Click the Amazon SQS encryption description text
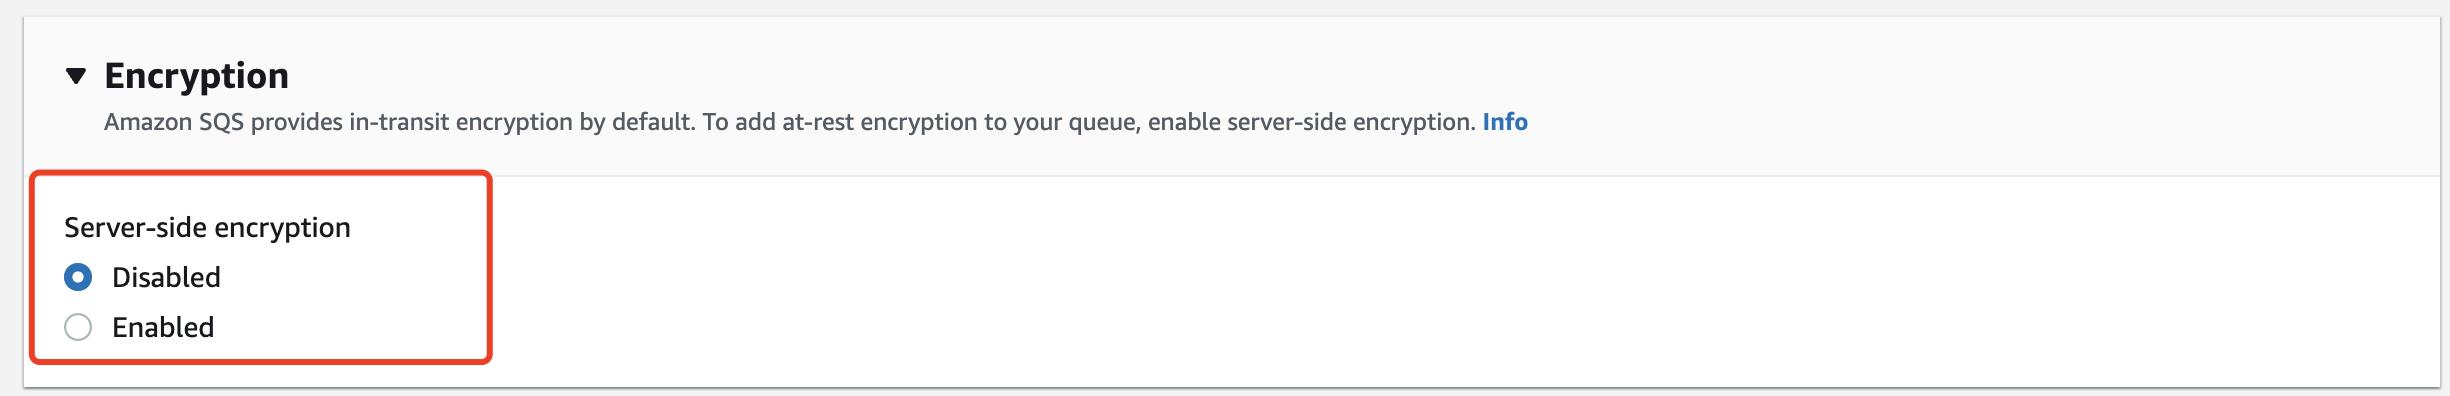This screenshot has height=396, width=2450. (x=790, y=122)
